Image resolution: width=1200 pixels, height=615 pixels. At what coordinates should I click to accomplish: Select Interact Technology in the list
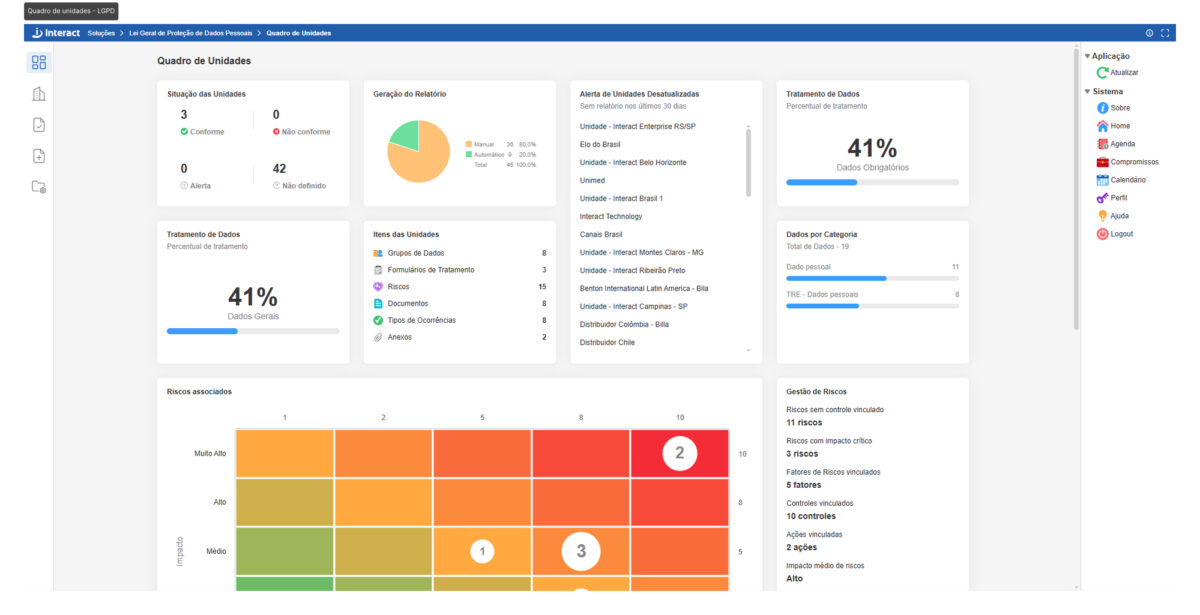(611, 216)
